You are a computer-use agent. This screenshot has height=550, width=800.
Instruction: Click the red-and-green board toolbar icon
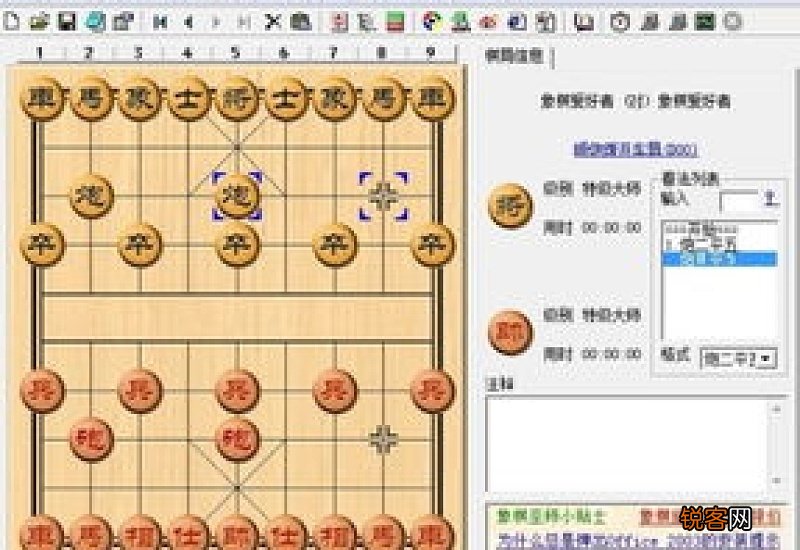click(395, 22)
